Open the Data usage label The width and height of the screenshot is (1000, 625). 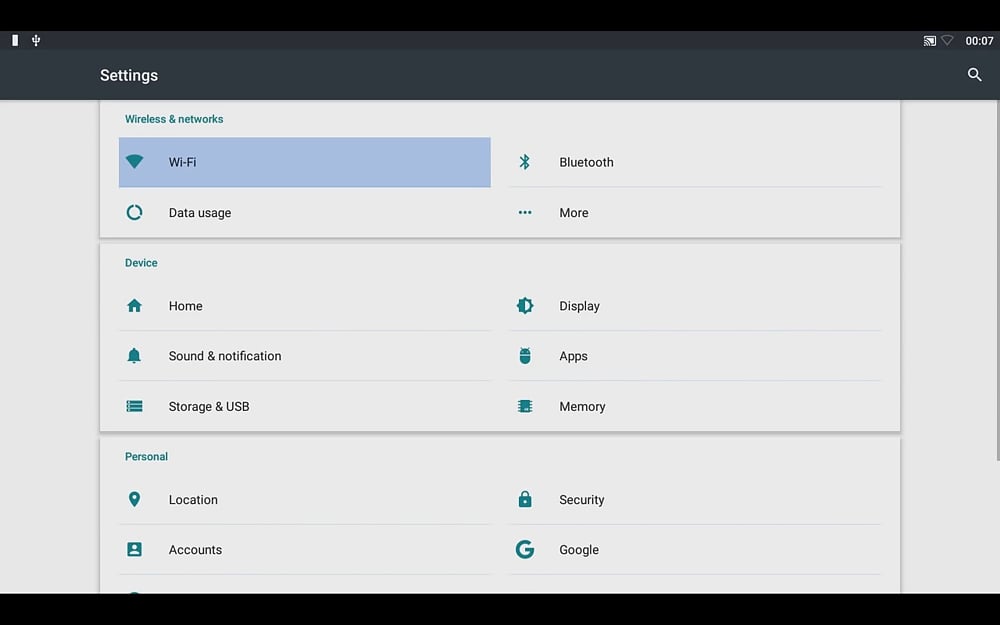[200, 213]
